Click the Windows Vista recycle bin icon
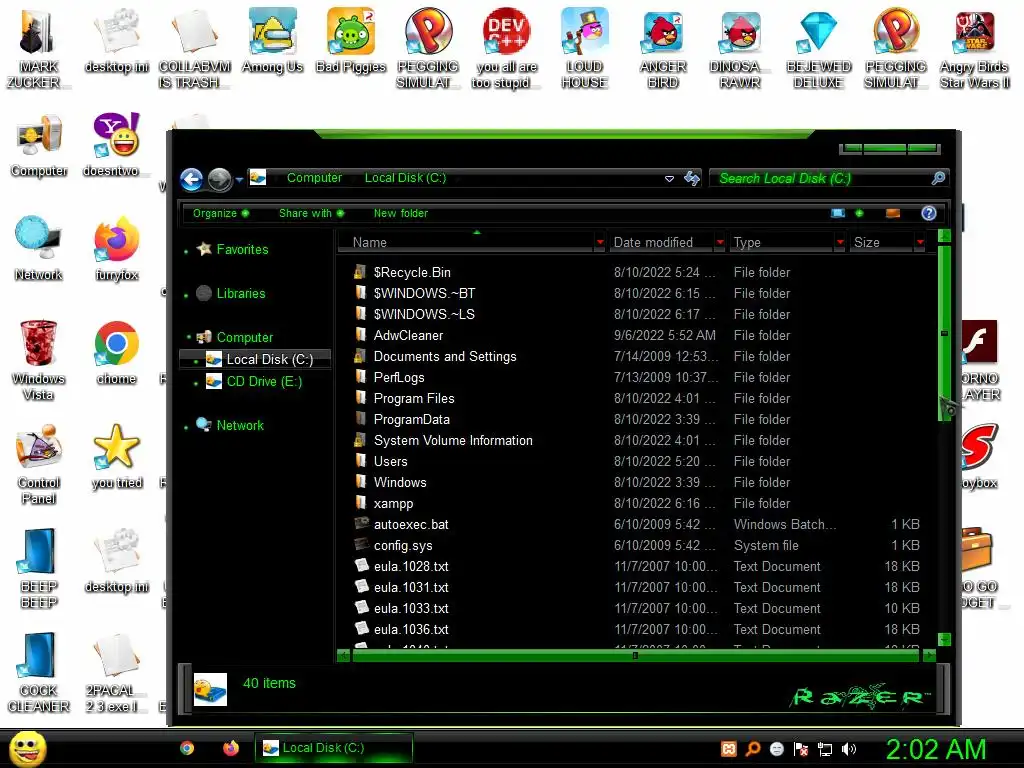The image size is (1024, 768). [38, 360]
